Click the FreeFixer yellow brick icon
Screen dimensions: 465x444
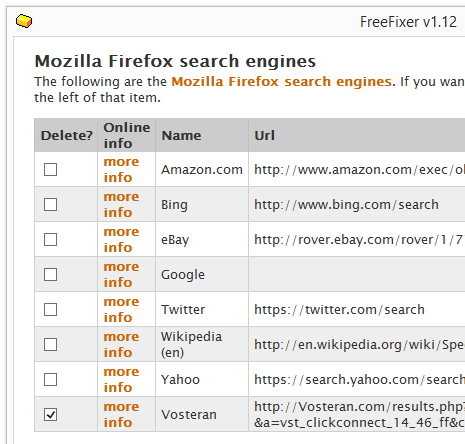coord(24,21)
